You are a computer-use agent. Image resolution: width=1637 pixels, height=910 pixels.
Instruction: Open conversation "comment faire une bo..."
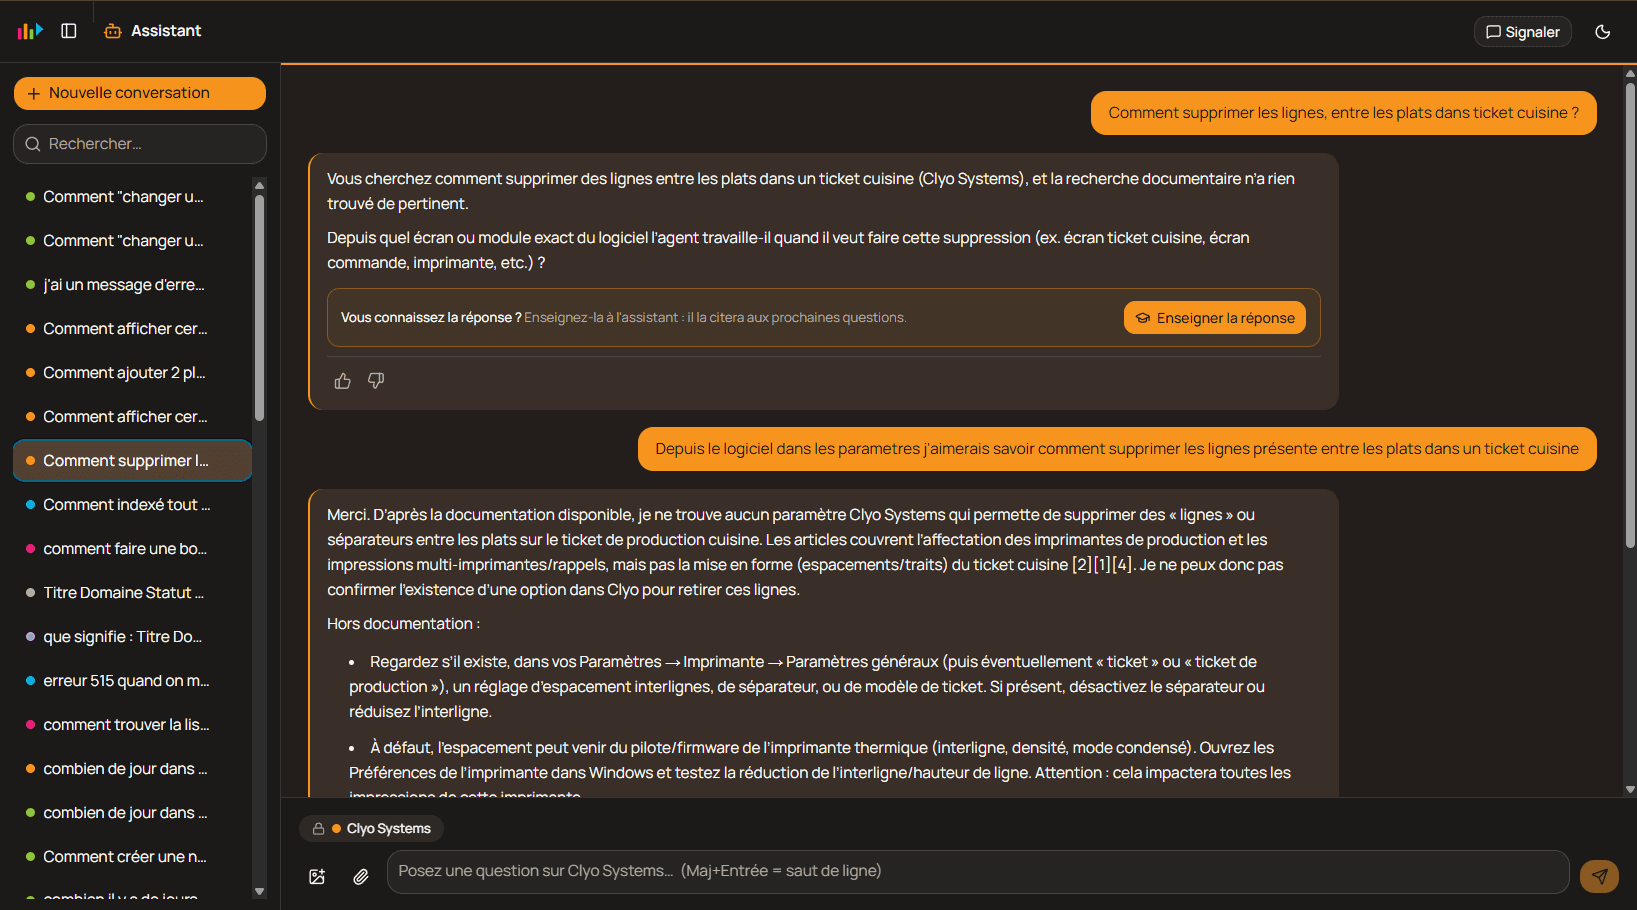(x=132, y=549)
